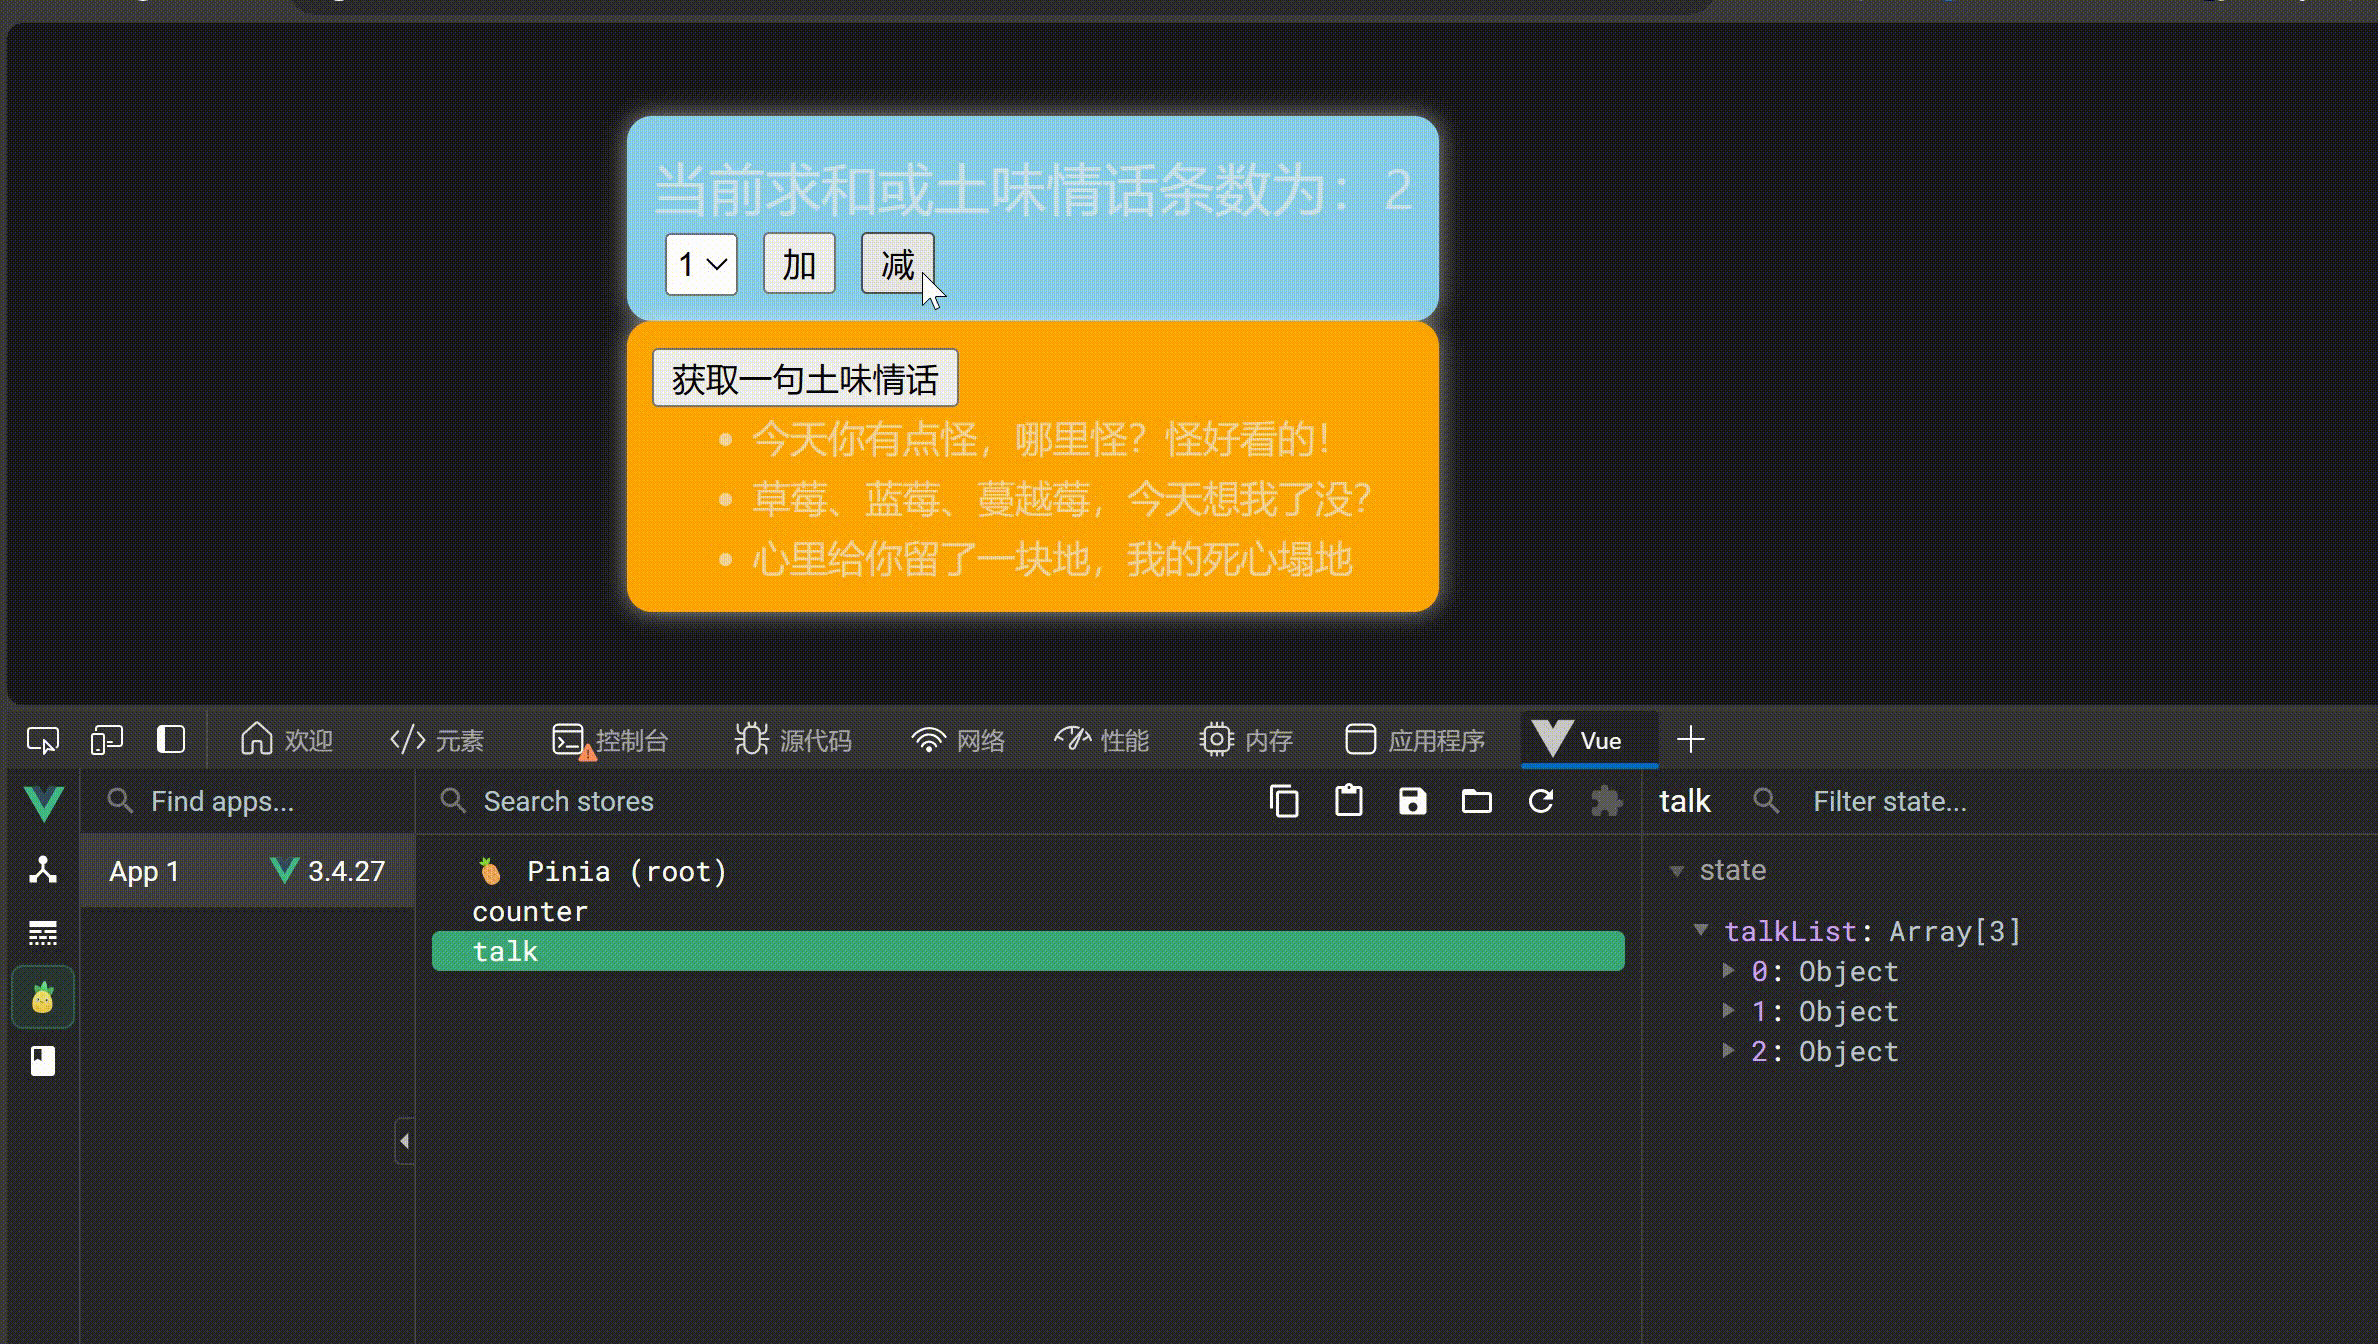Click the refresh icon in Pinia toolbar
The width and height of the screenshot is (2378, 1344).
click(x=1541, y=801)
